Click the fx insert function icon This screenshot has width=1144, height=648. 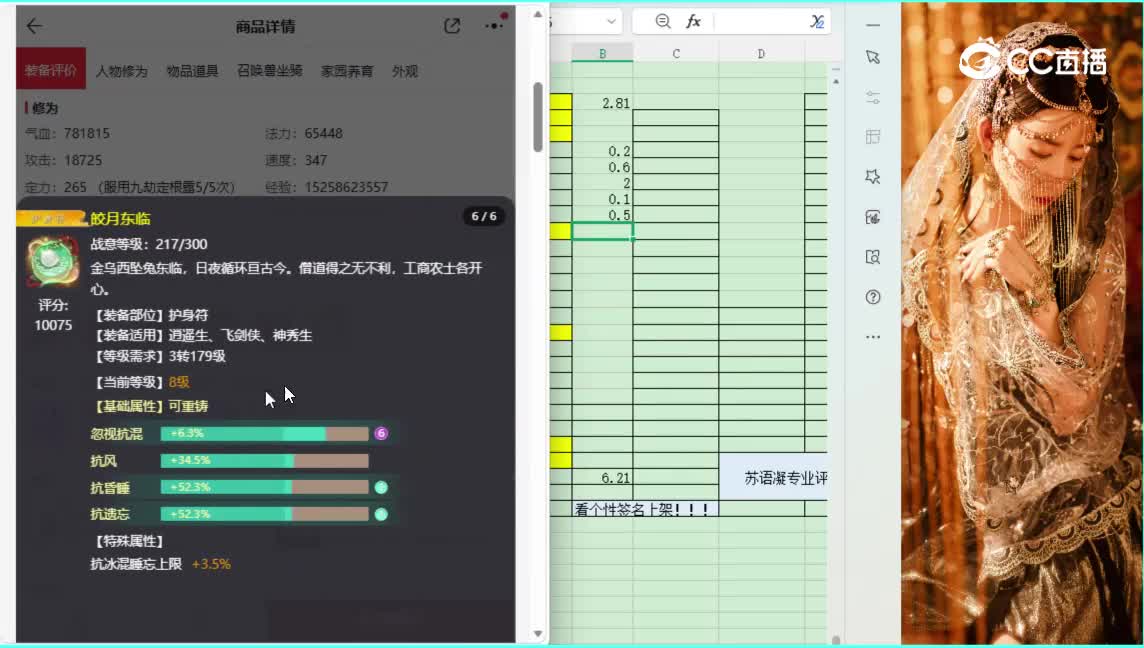[x=693, y=21]
